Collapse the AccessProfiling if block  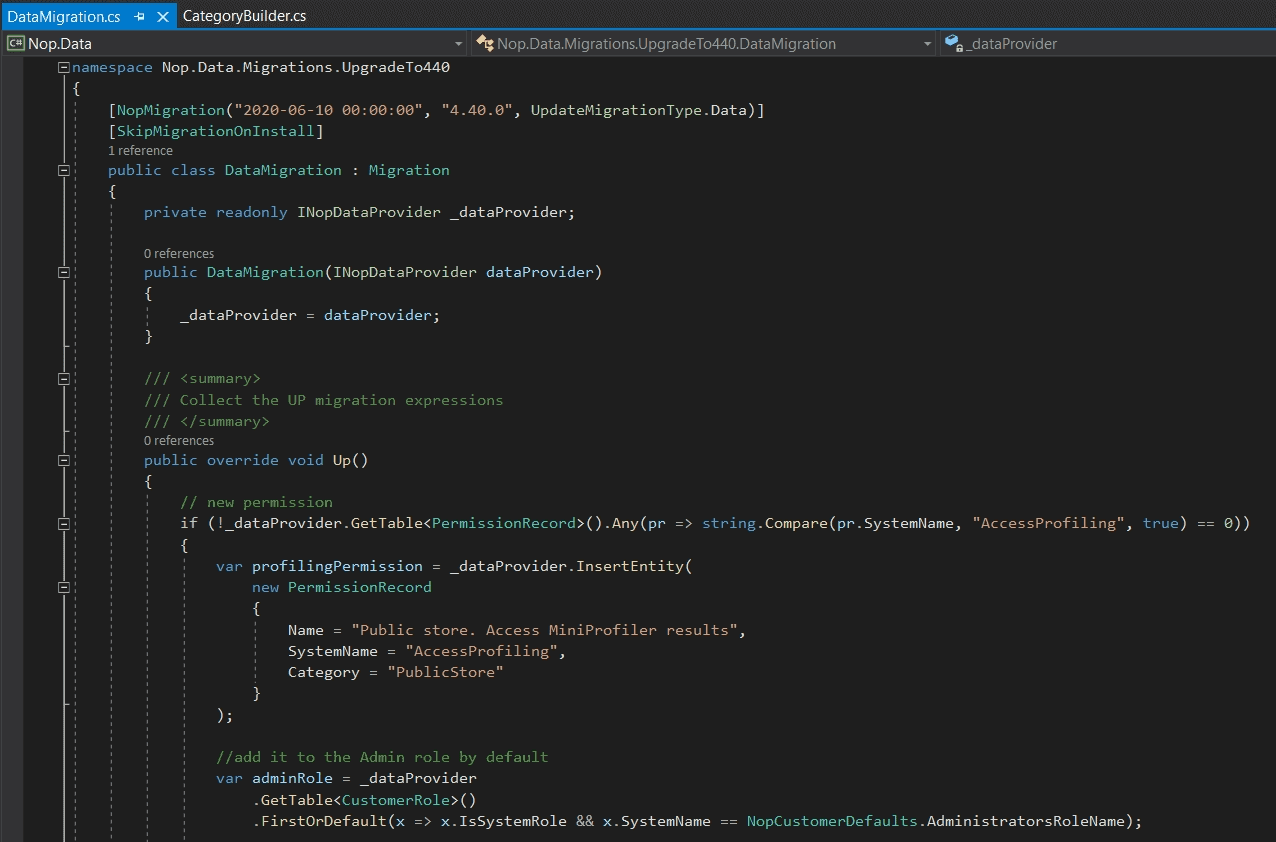click(x=63, y=523)
